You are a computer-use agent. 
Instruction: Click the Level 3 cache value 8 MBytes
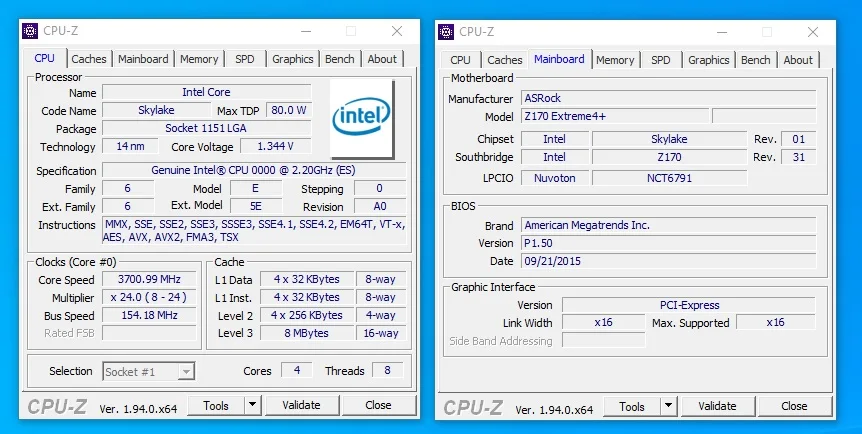pyautogui.click(x=307, y=333)
